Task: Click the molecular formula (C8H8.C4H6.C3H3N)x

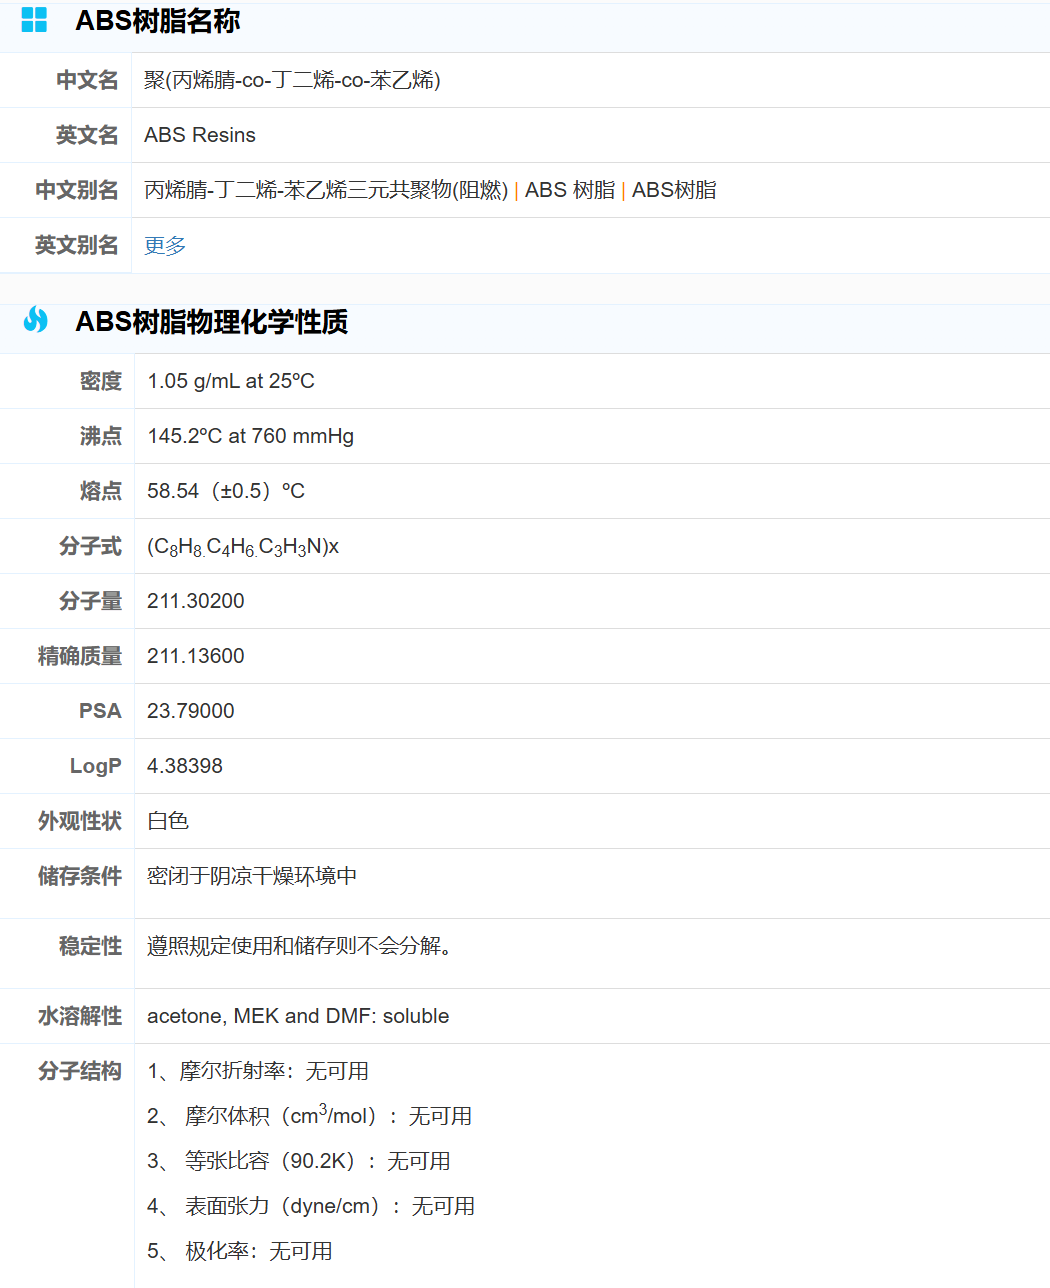Action: point(243,547)
